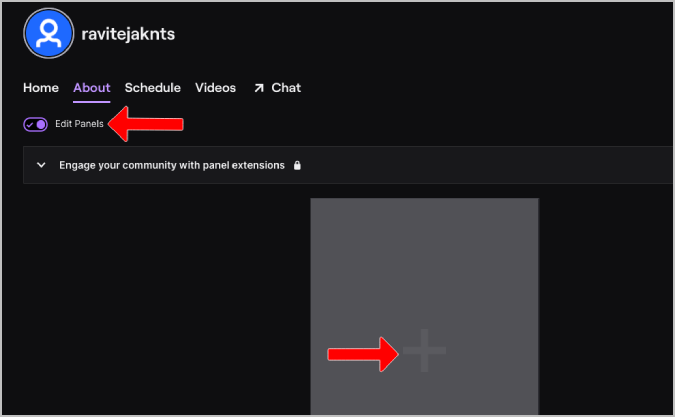Click the lock icon beside panel extensions
Screen dimensions: 675x417
pos(297,165)
